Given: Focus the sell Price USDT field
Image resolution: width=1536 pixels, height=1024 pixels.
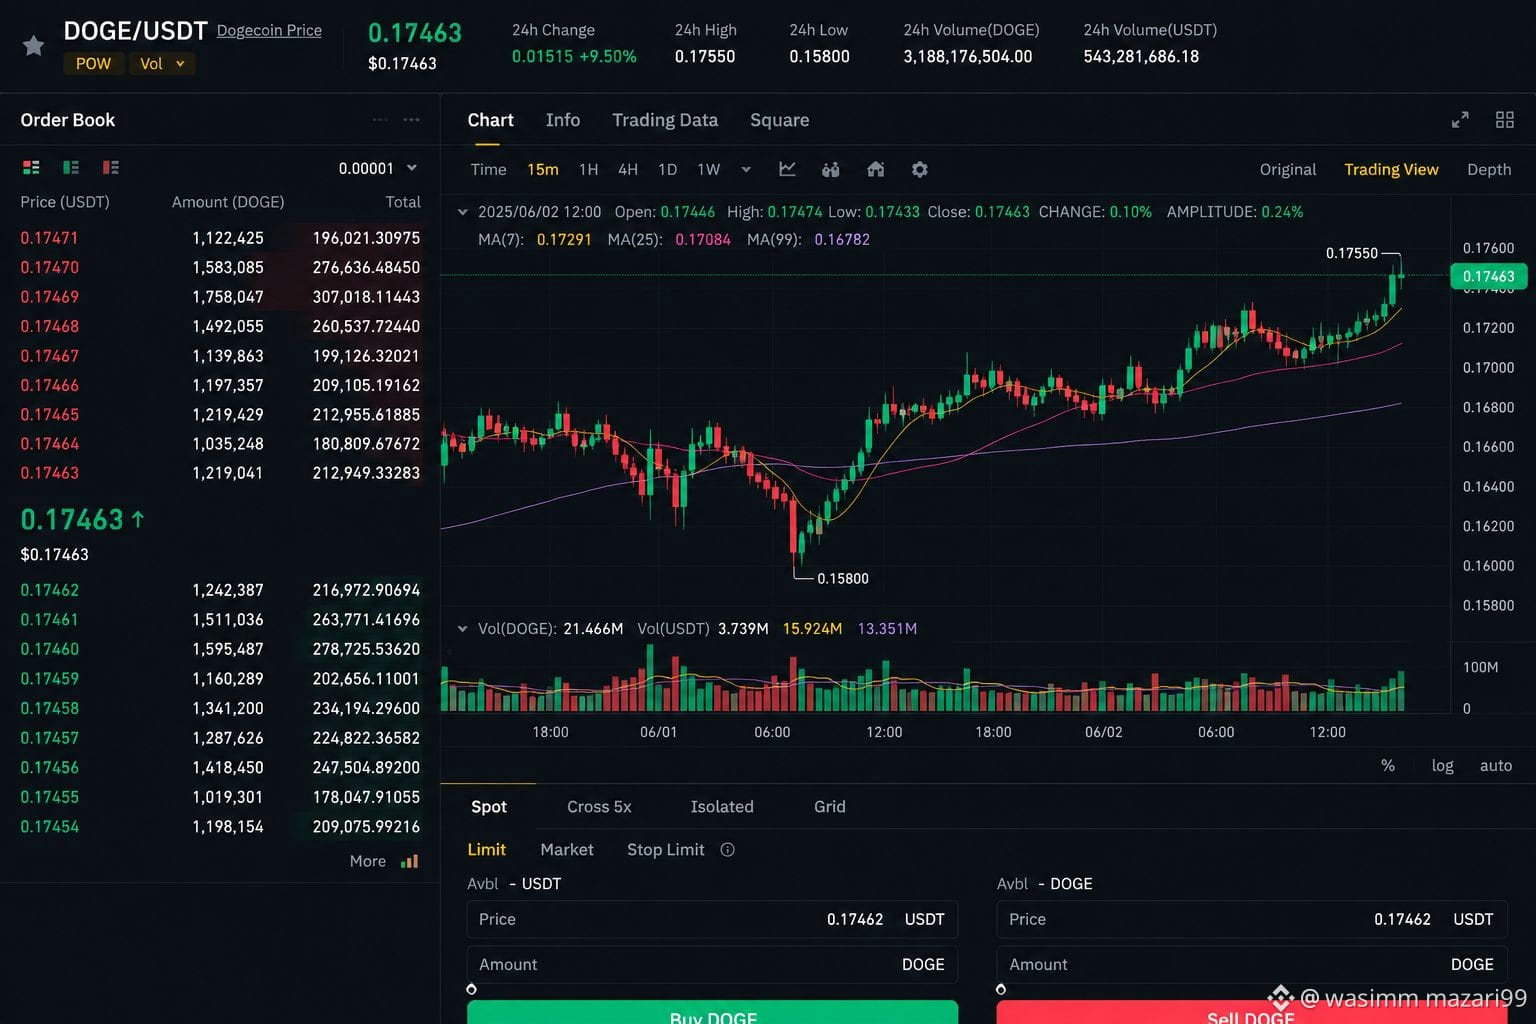Looking at the screenshot, I should tap(1251, 919).
